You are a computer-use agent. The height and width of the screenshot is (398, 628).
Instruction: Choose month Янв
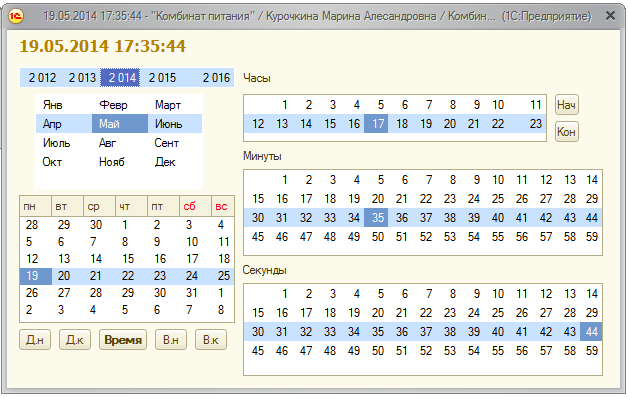(x=52, y=105)
